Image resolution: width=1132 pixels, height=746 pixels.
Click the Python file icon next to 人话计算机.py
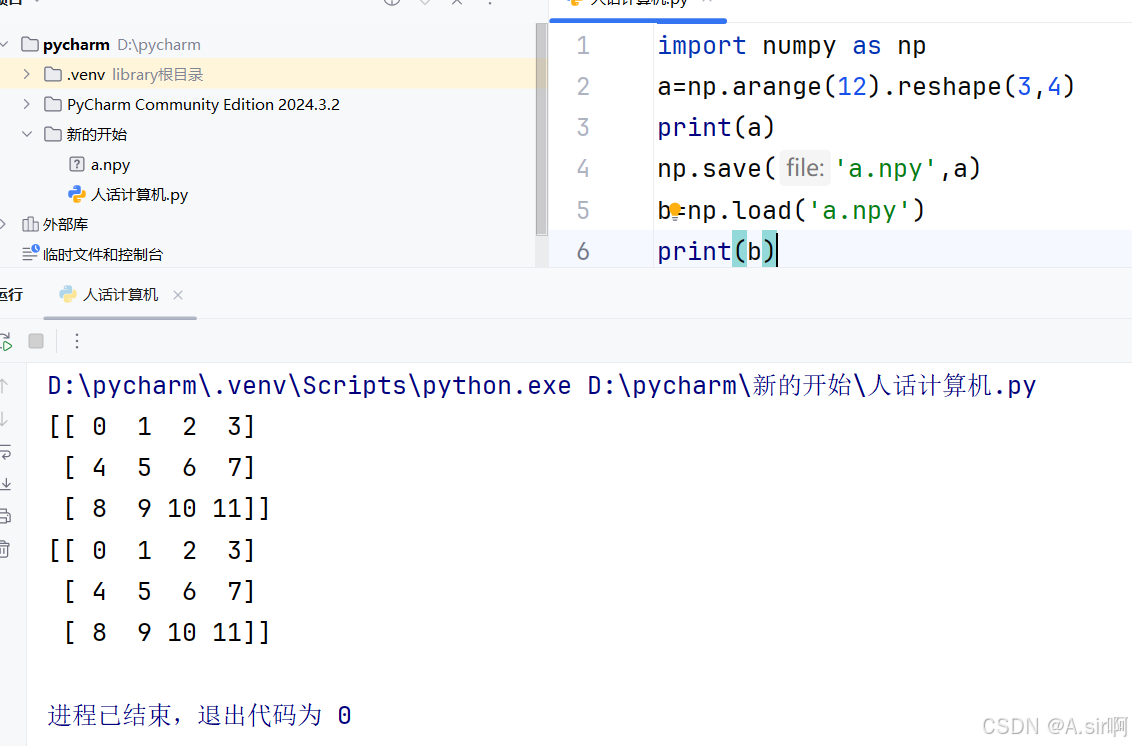(x=75, y=194)
